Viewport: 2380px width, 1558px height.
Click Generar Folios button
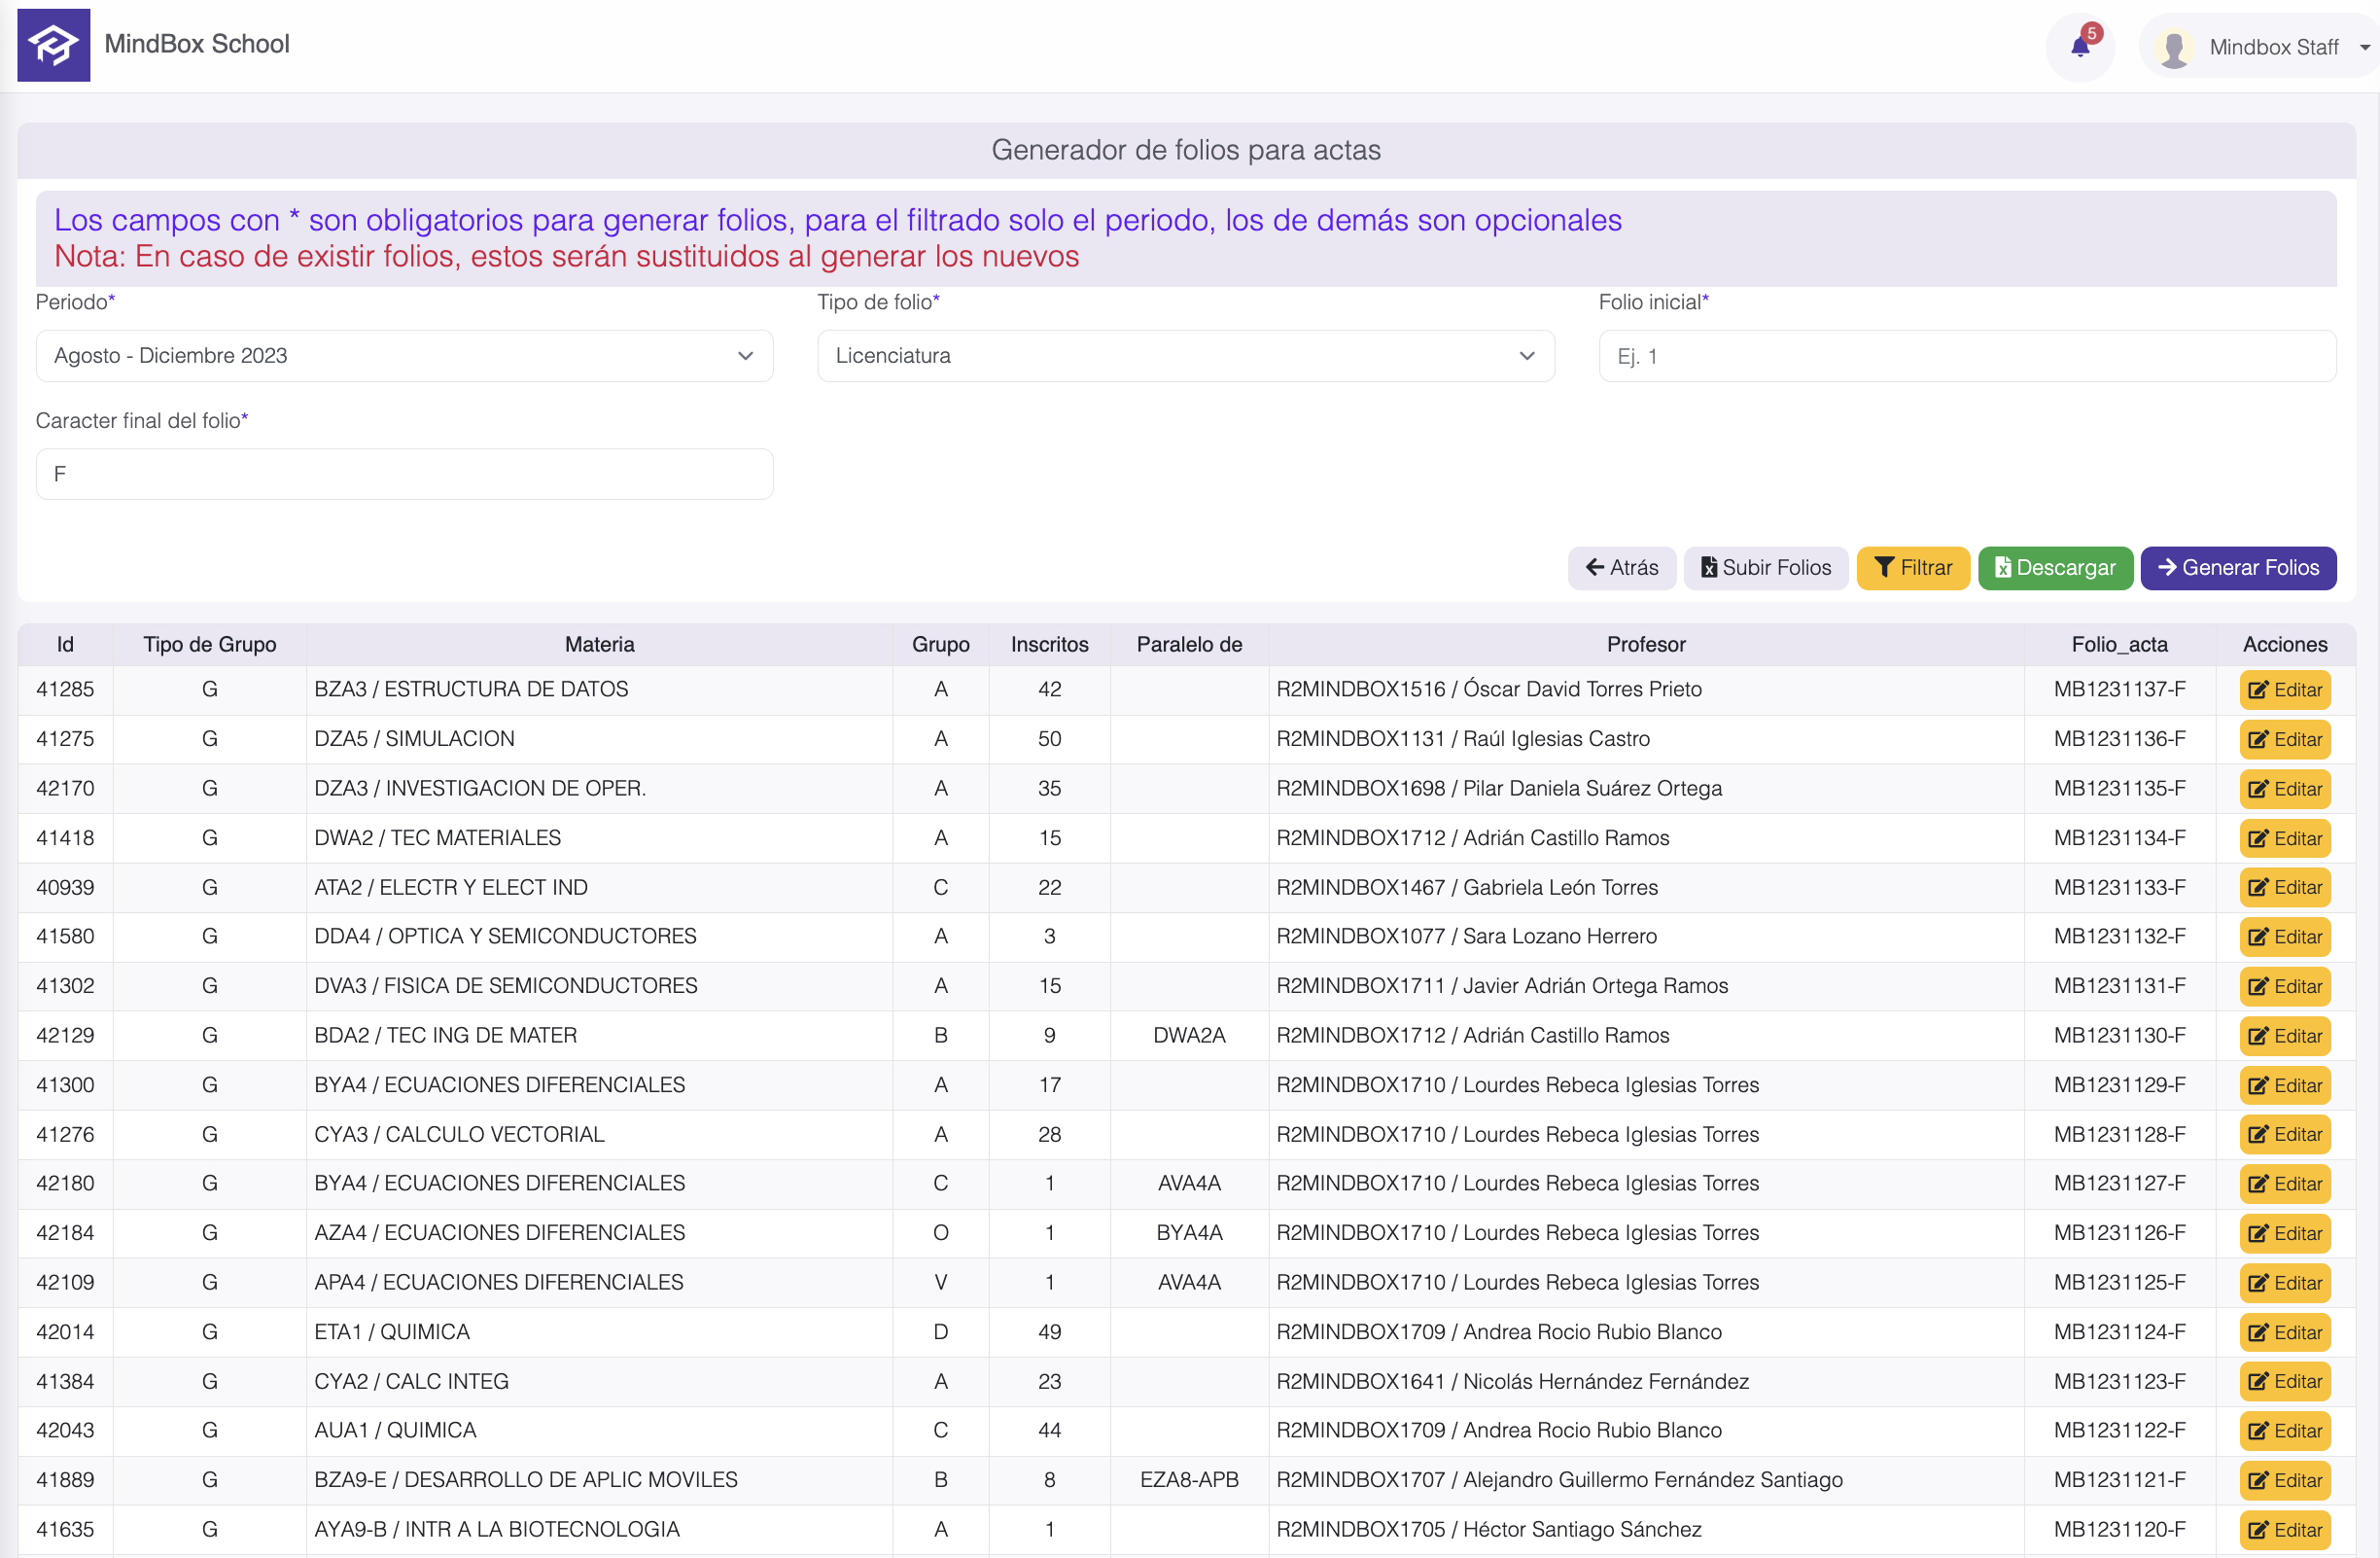coord(2237,568)
